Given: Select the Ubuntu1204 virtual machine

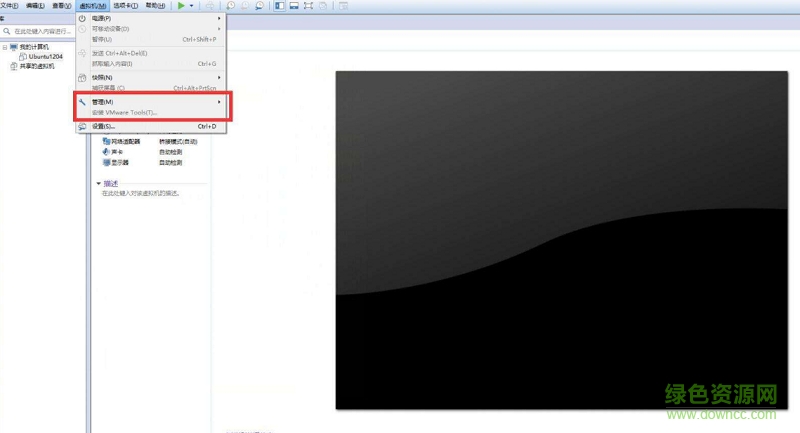Looking at the screenshot, I should 45,57.
